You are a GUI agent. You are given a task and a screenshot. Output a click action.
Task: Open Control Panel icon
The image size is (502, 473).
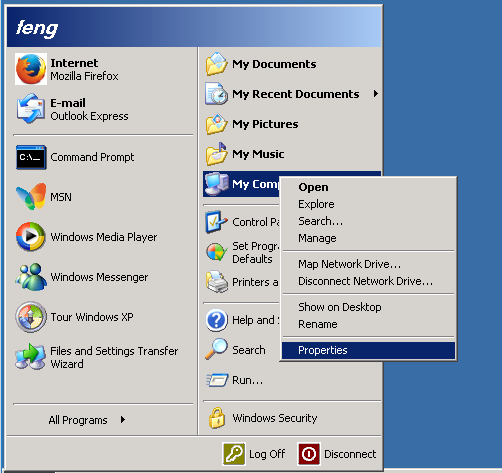click(x=217, y=222)
